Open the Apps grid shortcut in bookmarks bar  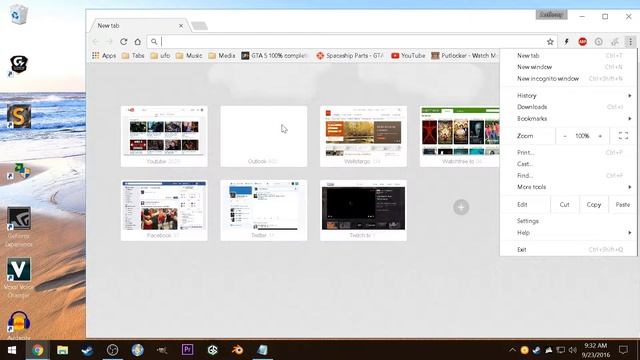click(x=104, y=56)
